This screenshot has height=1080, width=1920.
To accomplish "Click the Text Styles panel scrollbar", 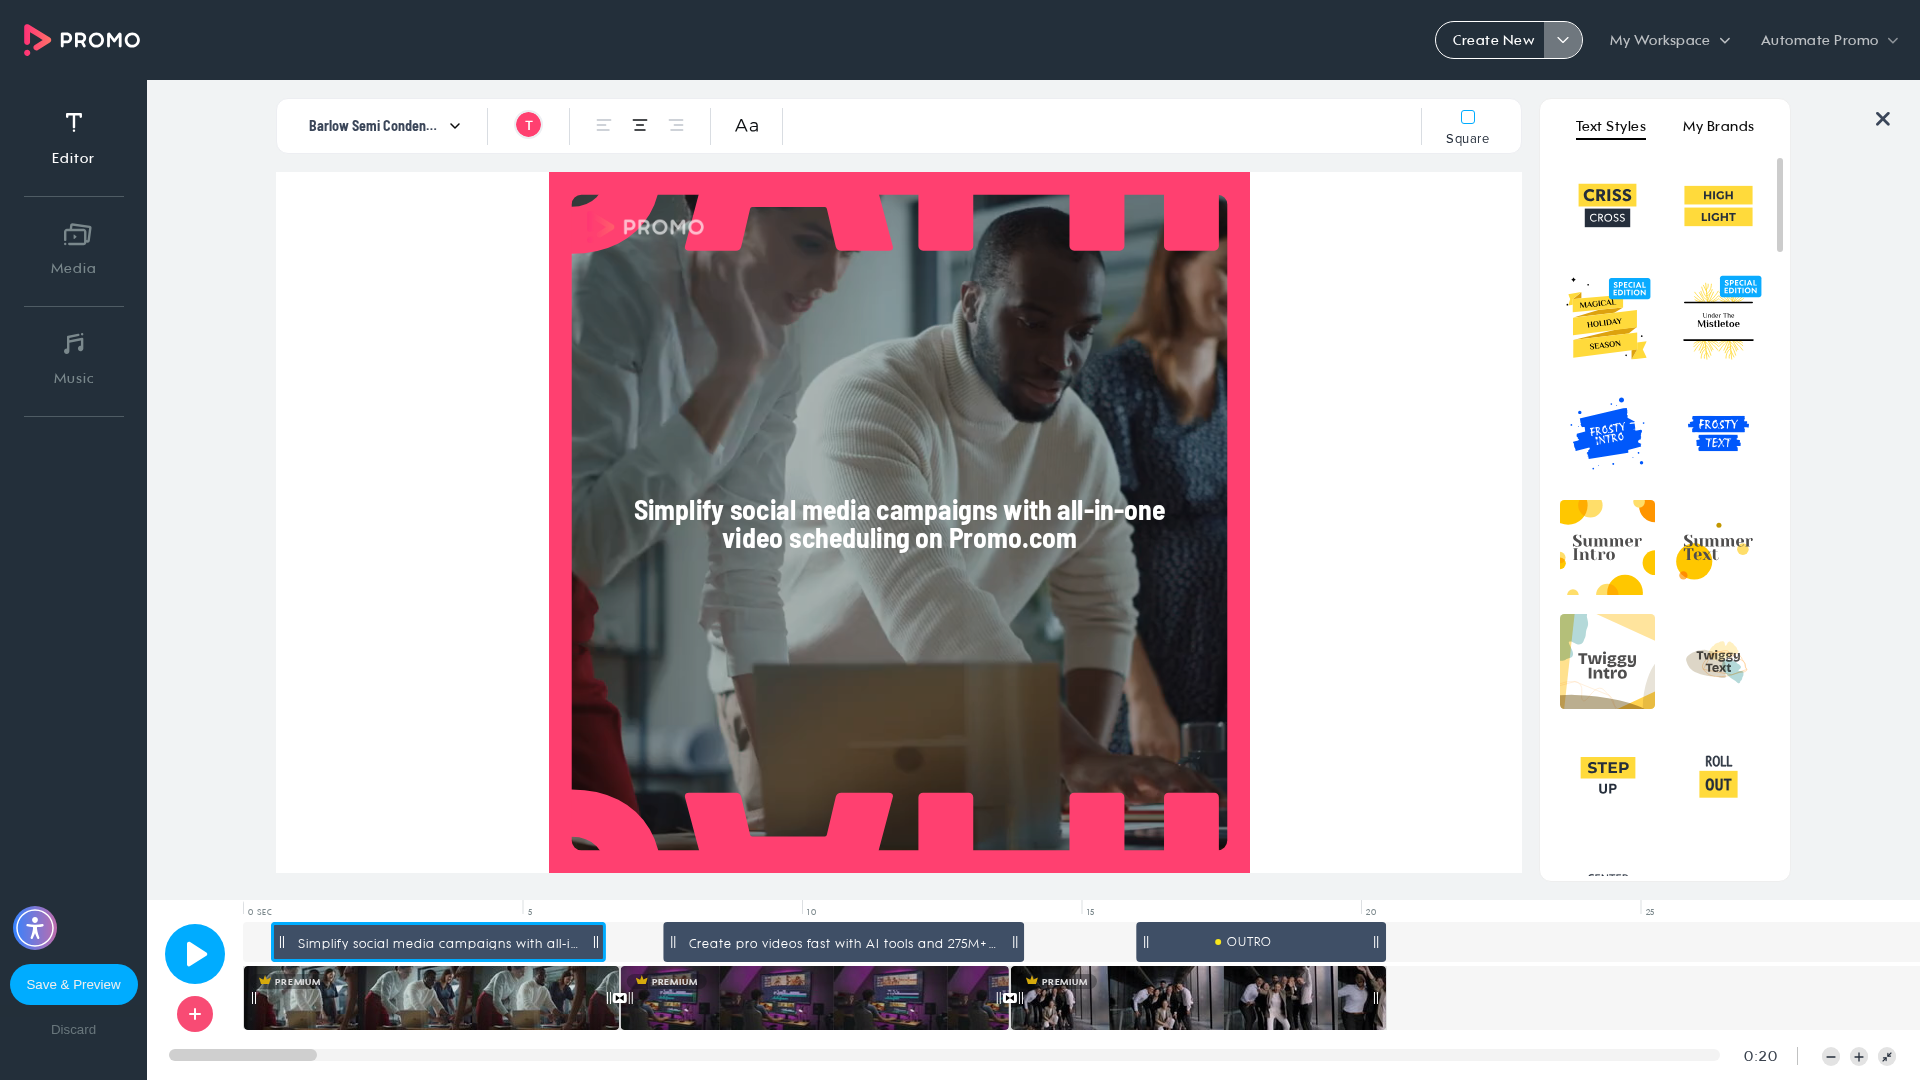I will point(1780,205).
